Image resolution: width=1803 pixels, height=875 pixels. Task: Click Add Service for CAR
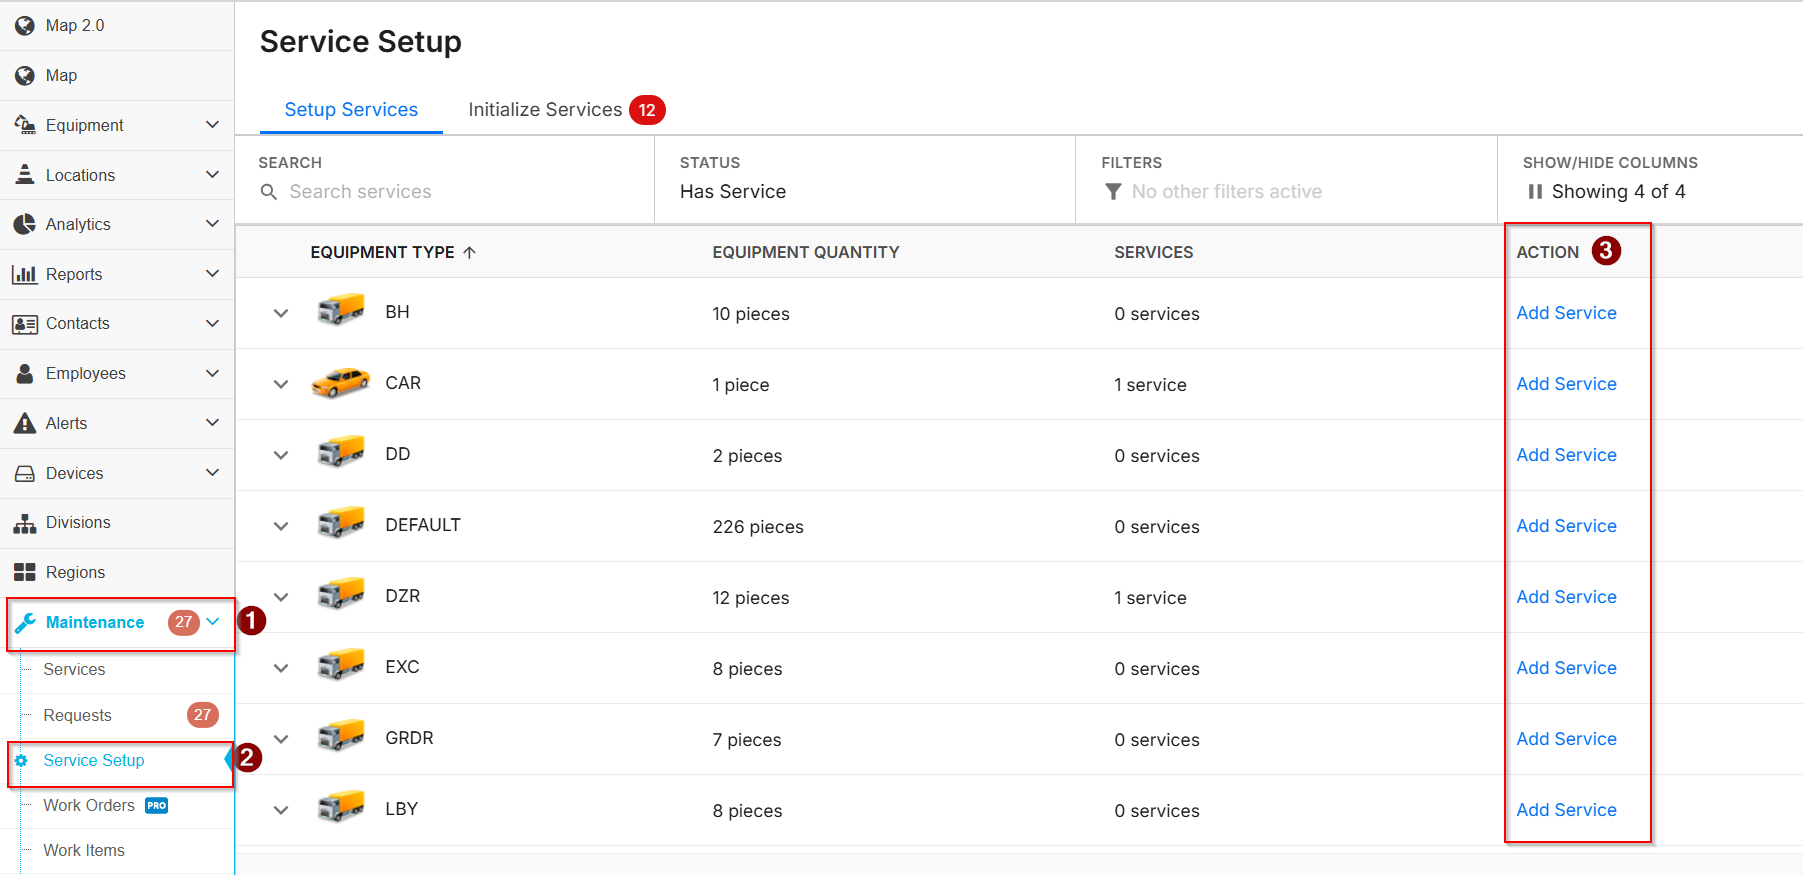(1566, 384)
